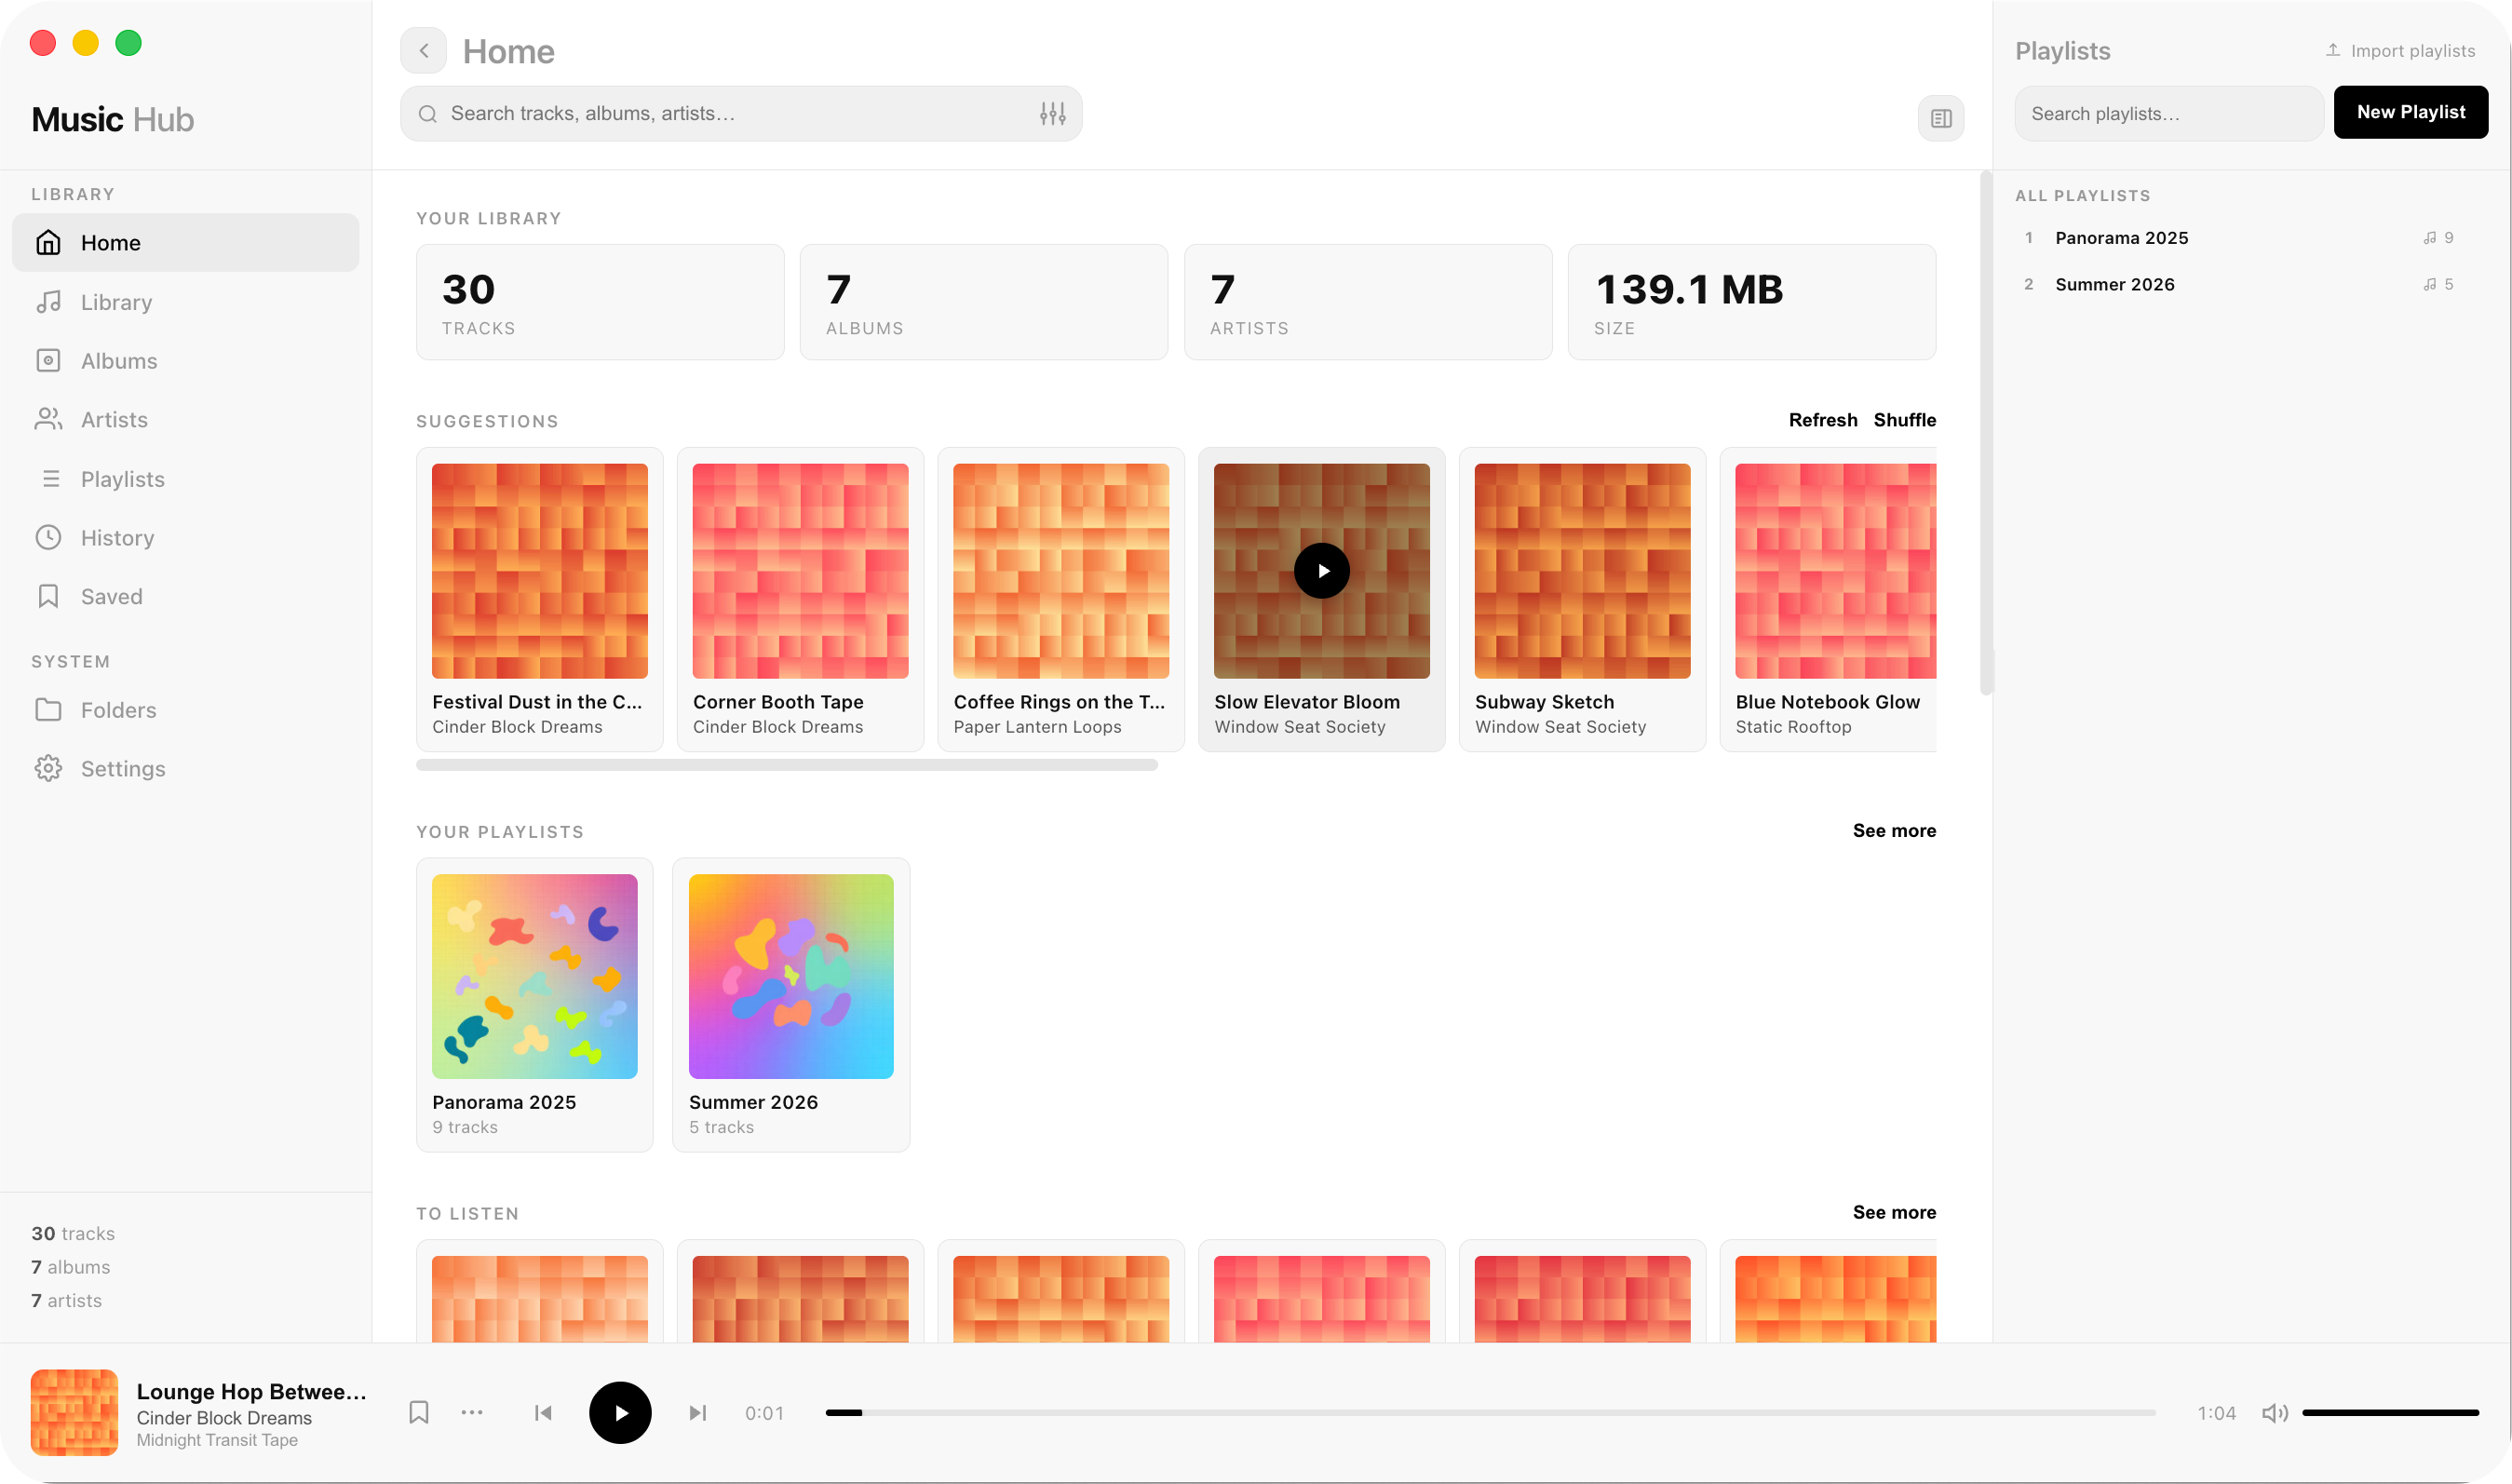Viewport: 2512px width, 1484px height.
Task: Click See more for To Listen
Action: tap(1894, 1213)
